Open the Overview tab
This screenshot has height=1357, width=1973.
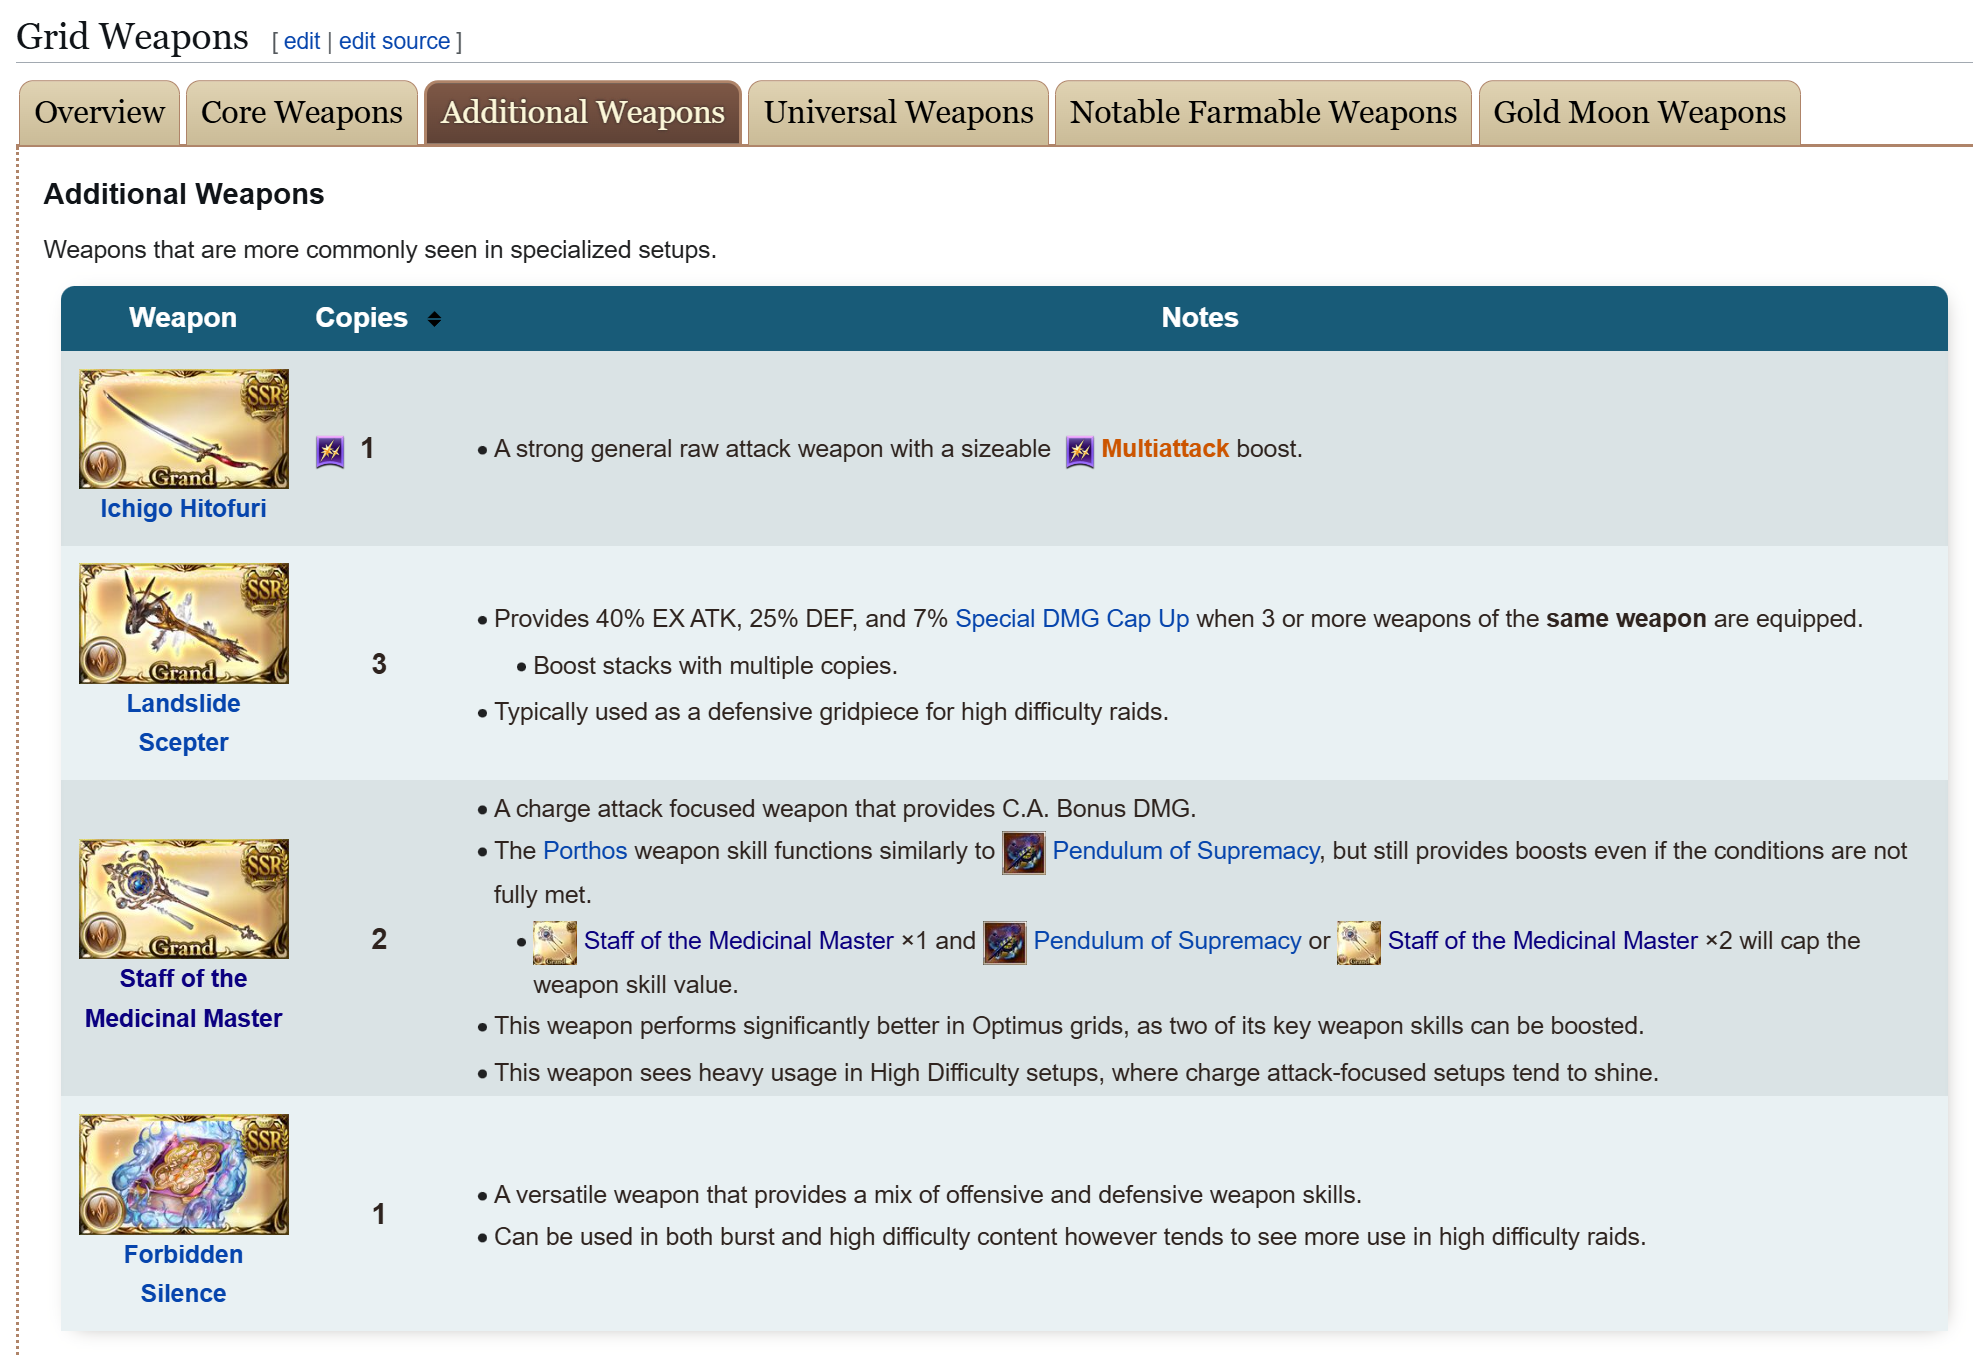[99, 113]
